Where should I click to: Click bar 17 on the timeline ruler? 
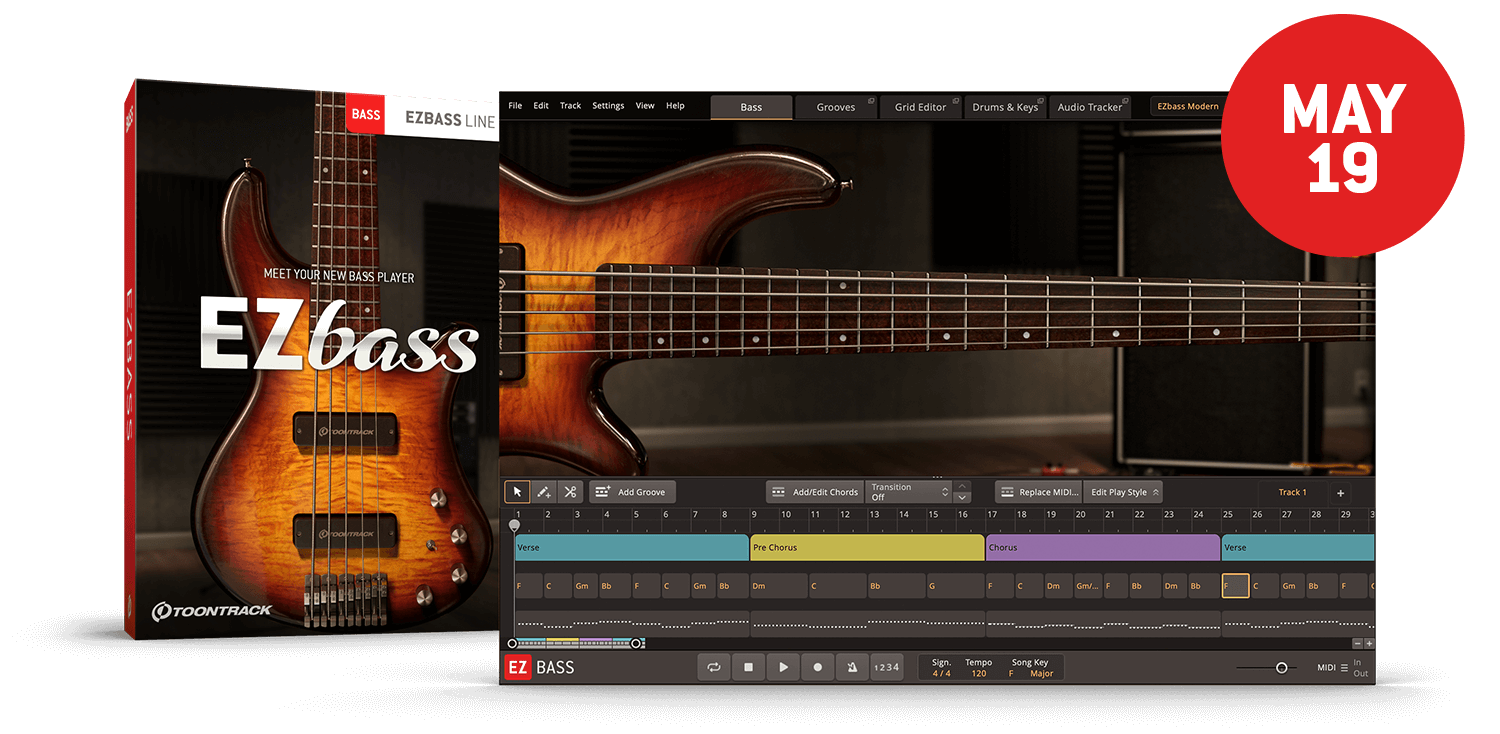coord(992,514)
